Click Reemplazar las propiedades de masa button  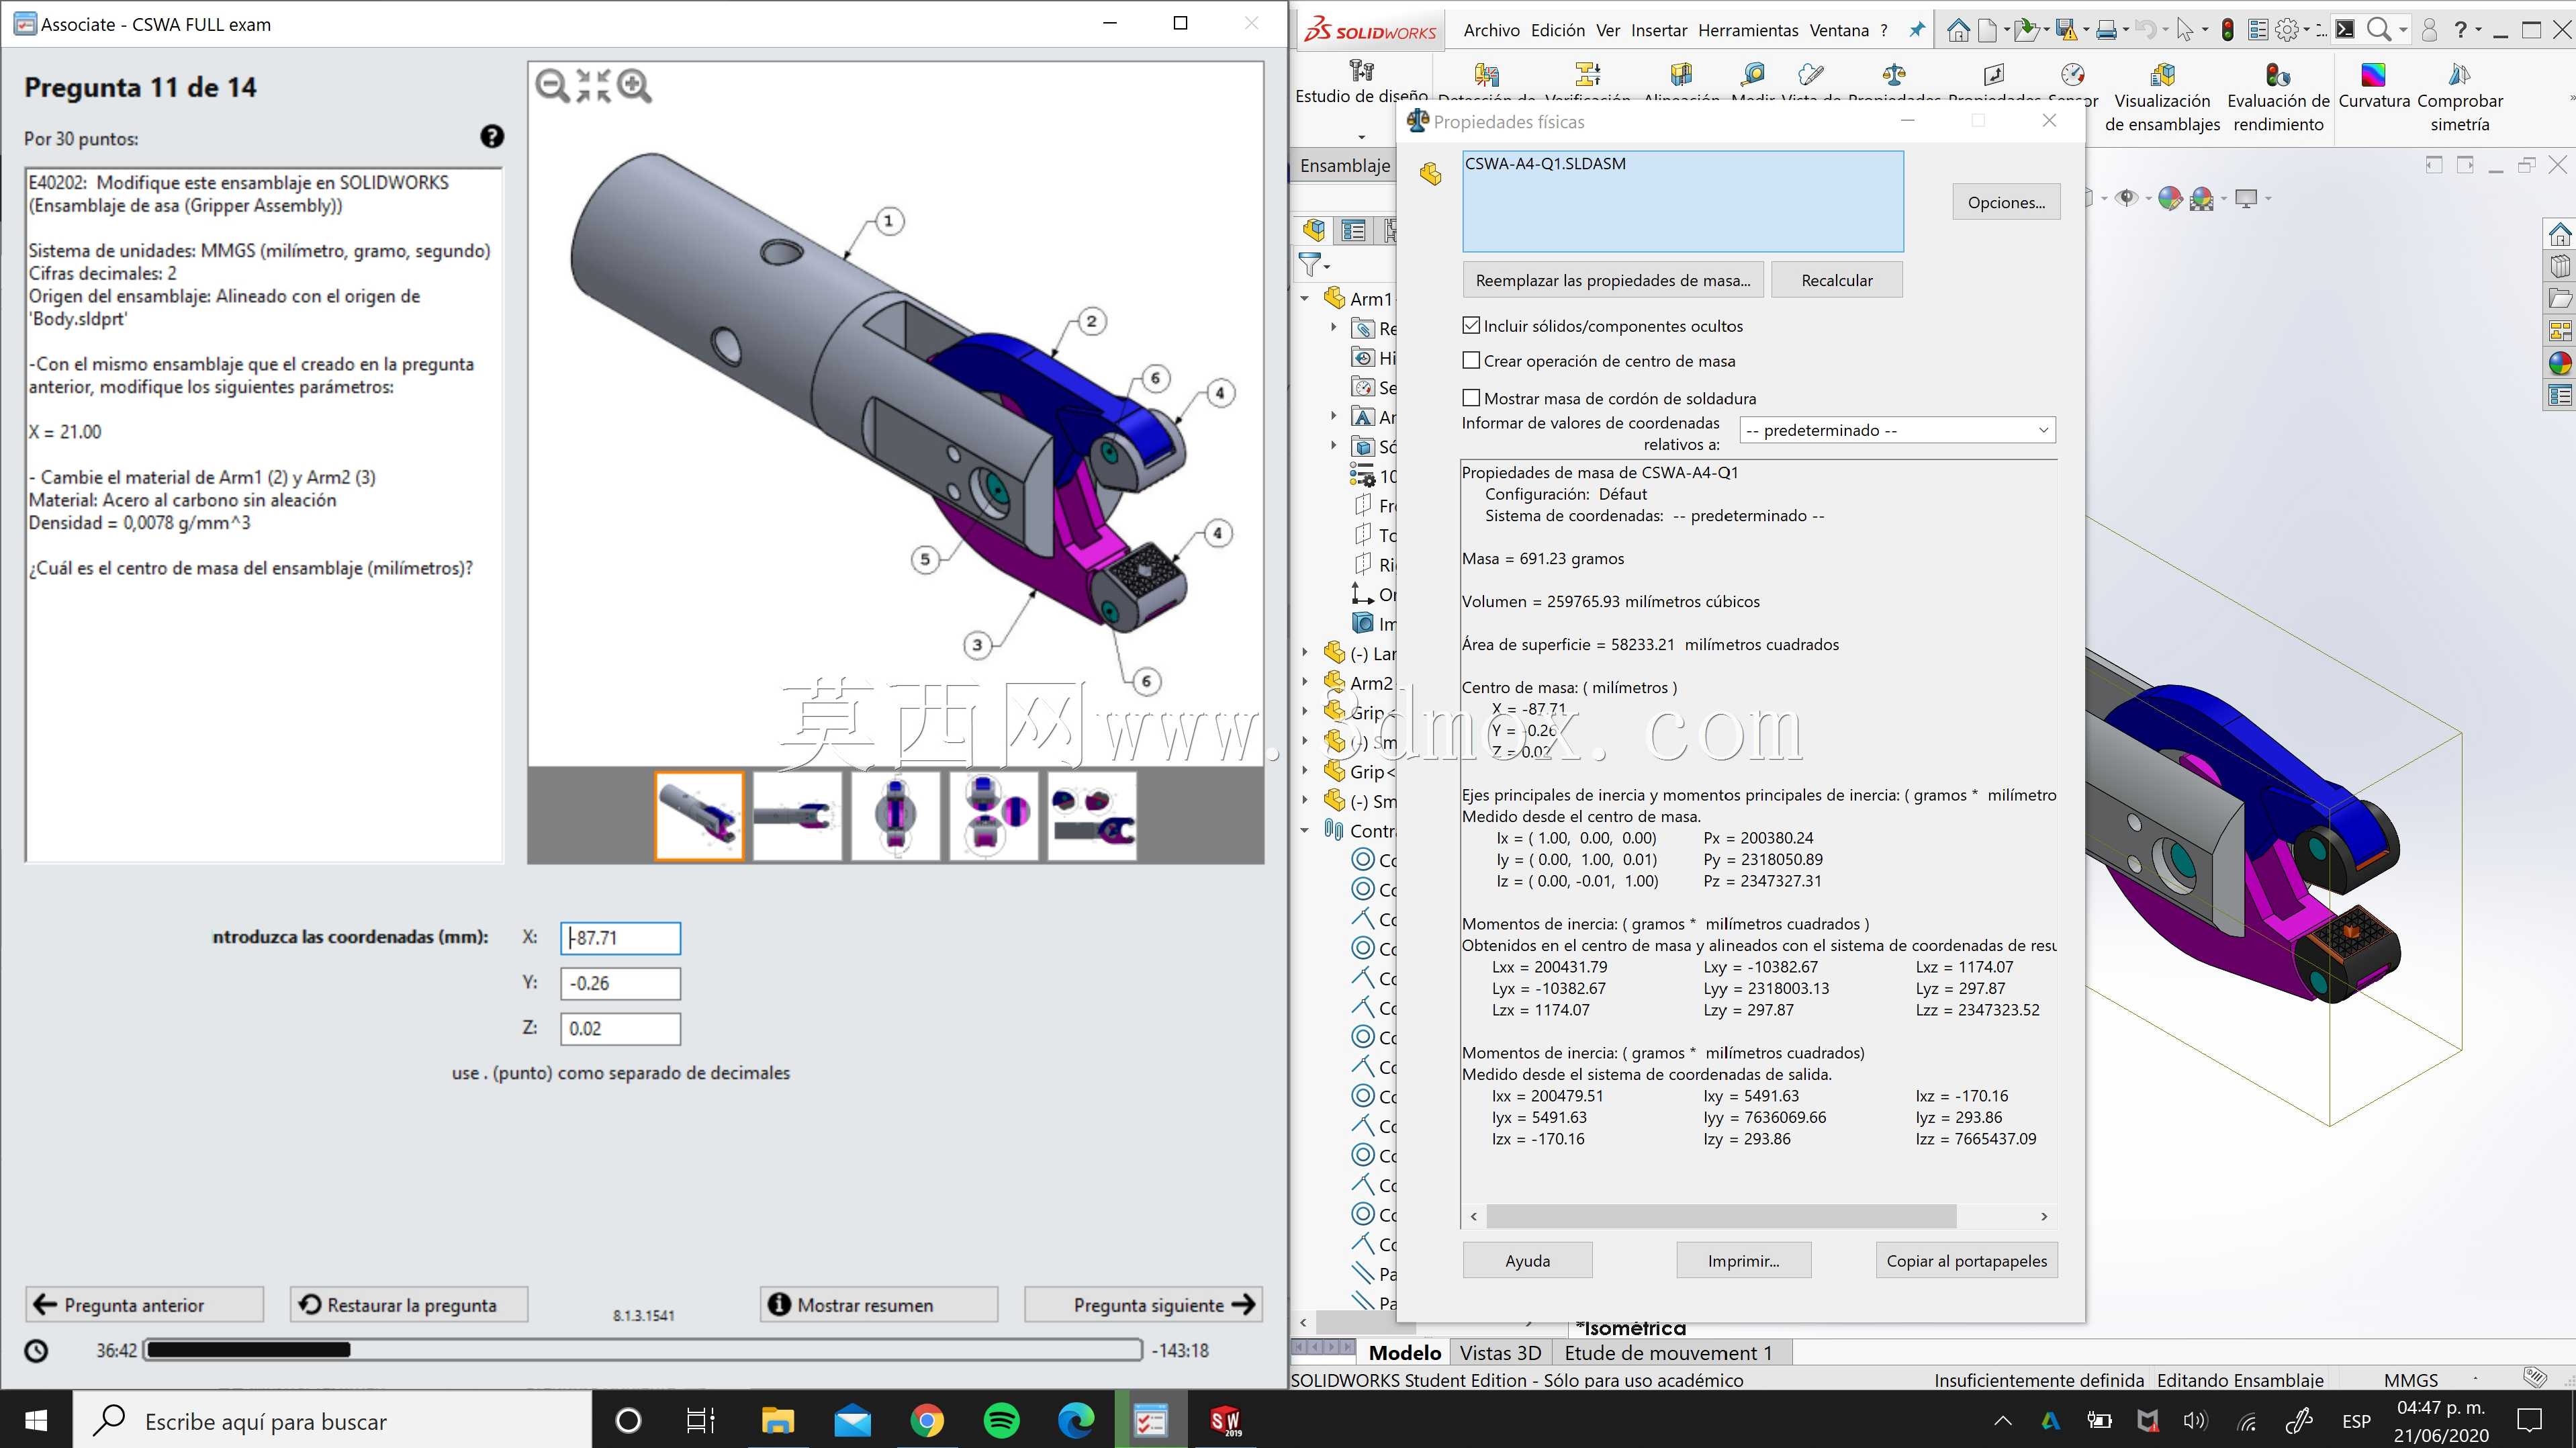pyautogui.click(x=1613, y=280)
